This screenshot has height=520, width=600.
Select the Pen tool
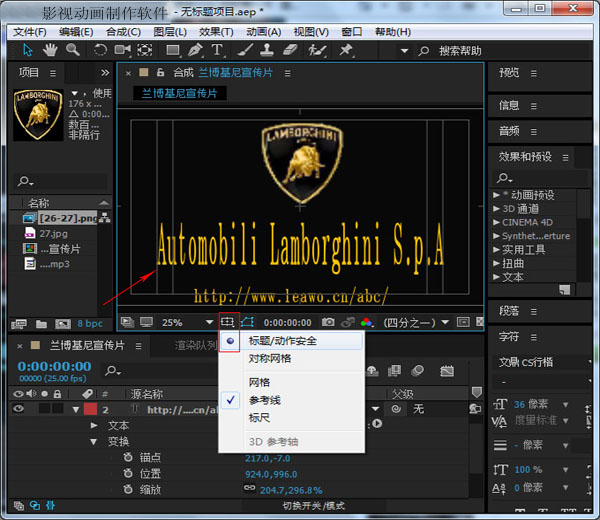195,50
